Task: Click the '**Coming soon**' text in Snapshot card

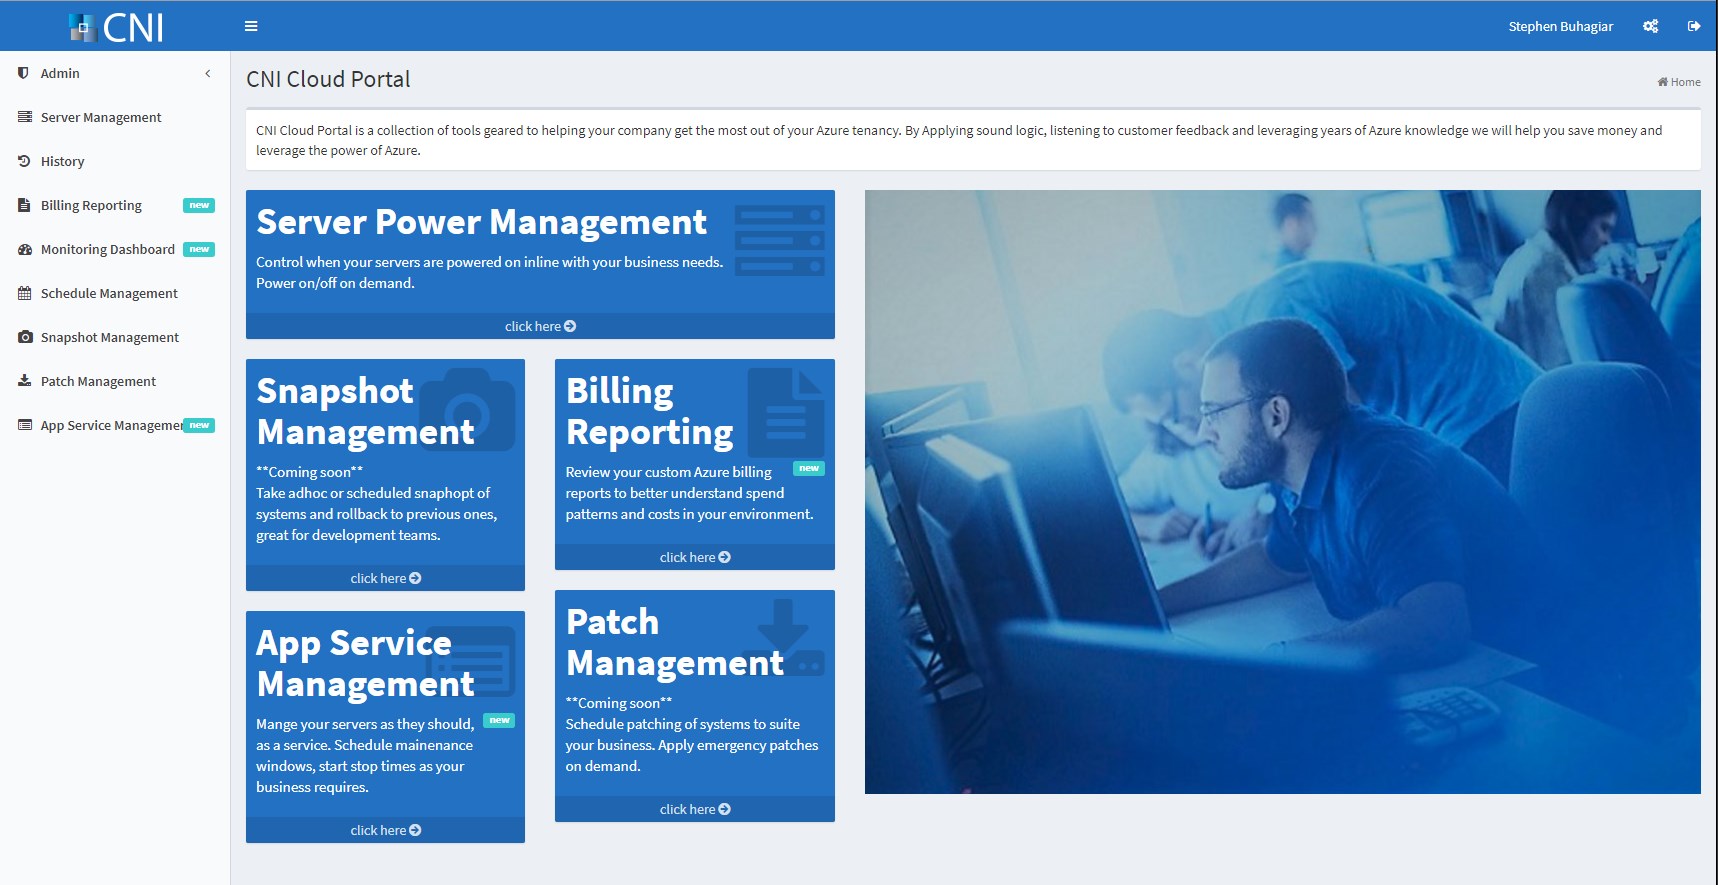Action: 309,472
